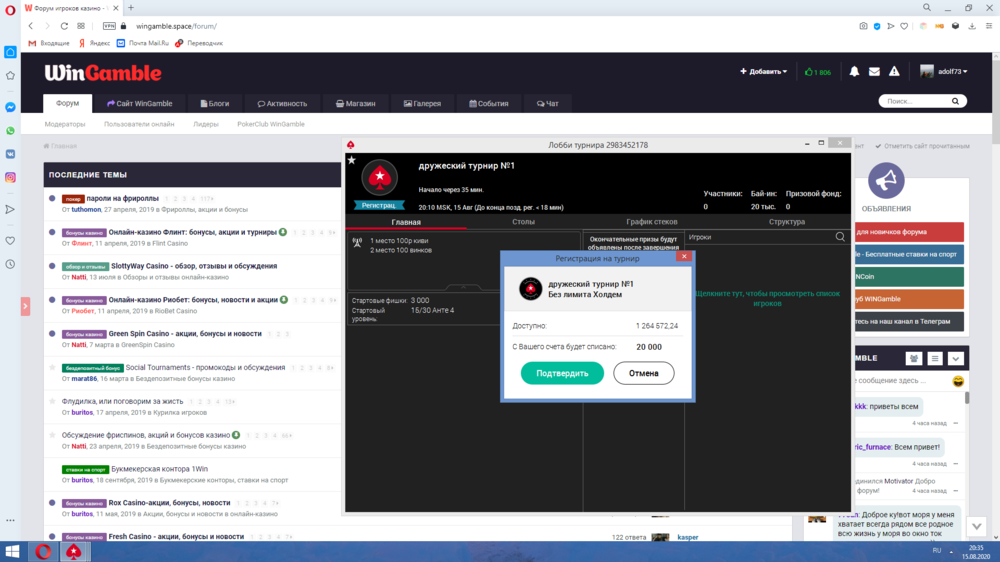Click the player search magnifier icon

[840, 237]
